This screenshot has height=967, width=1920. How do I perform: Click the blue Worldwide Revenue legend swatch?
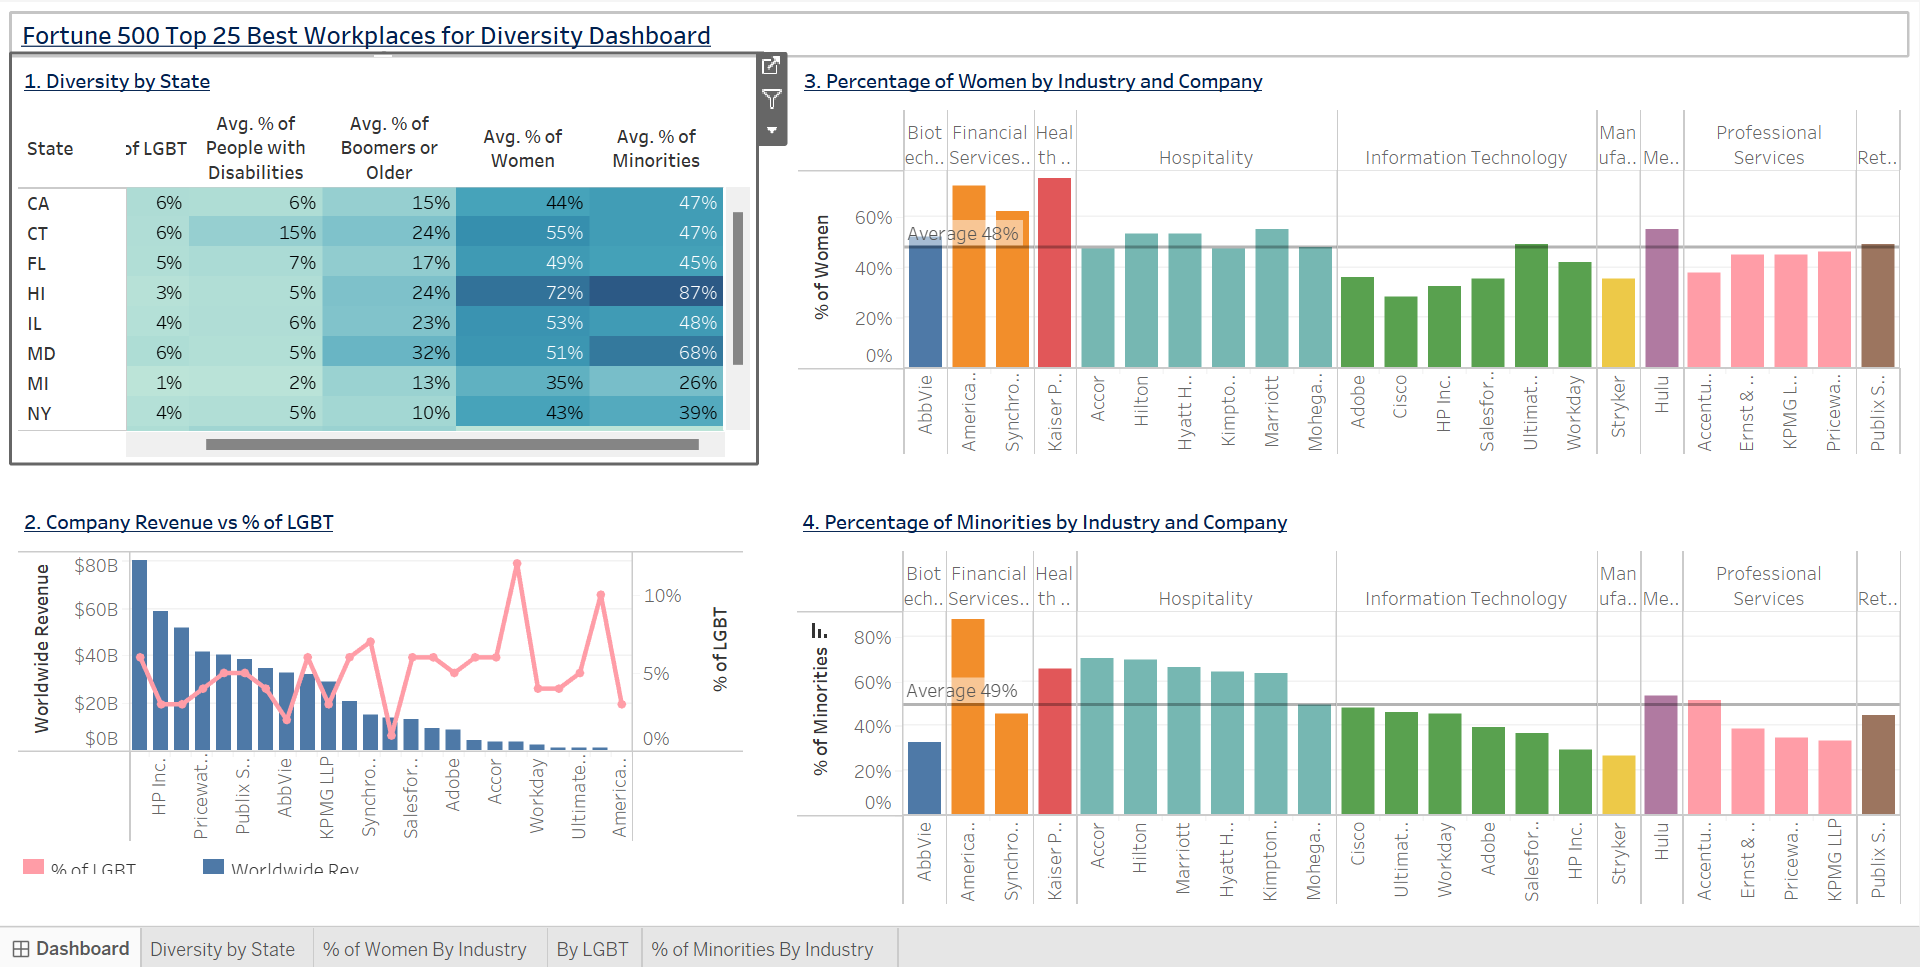tap(213, 866)
